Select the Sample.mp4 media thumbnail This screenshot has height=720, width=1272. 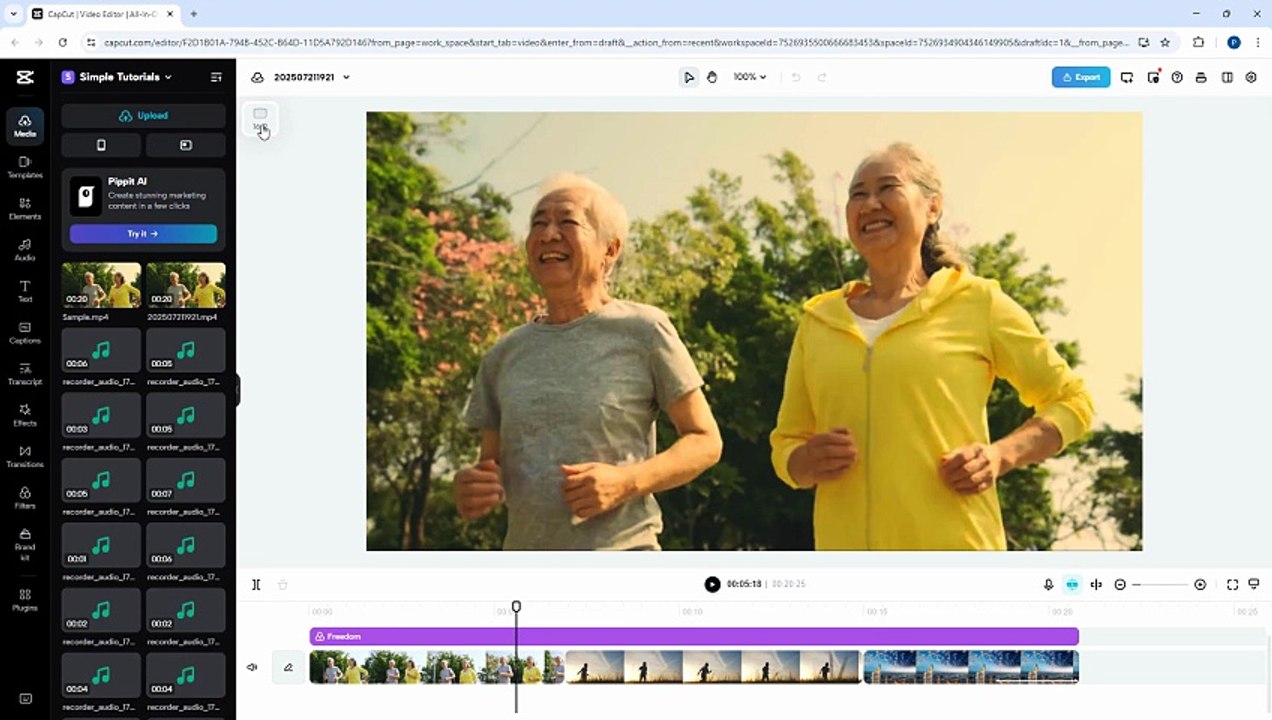[x=101, y=285]
